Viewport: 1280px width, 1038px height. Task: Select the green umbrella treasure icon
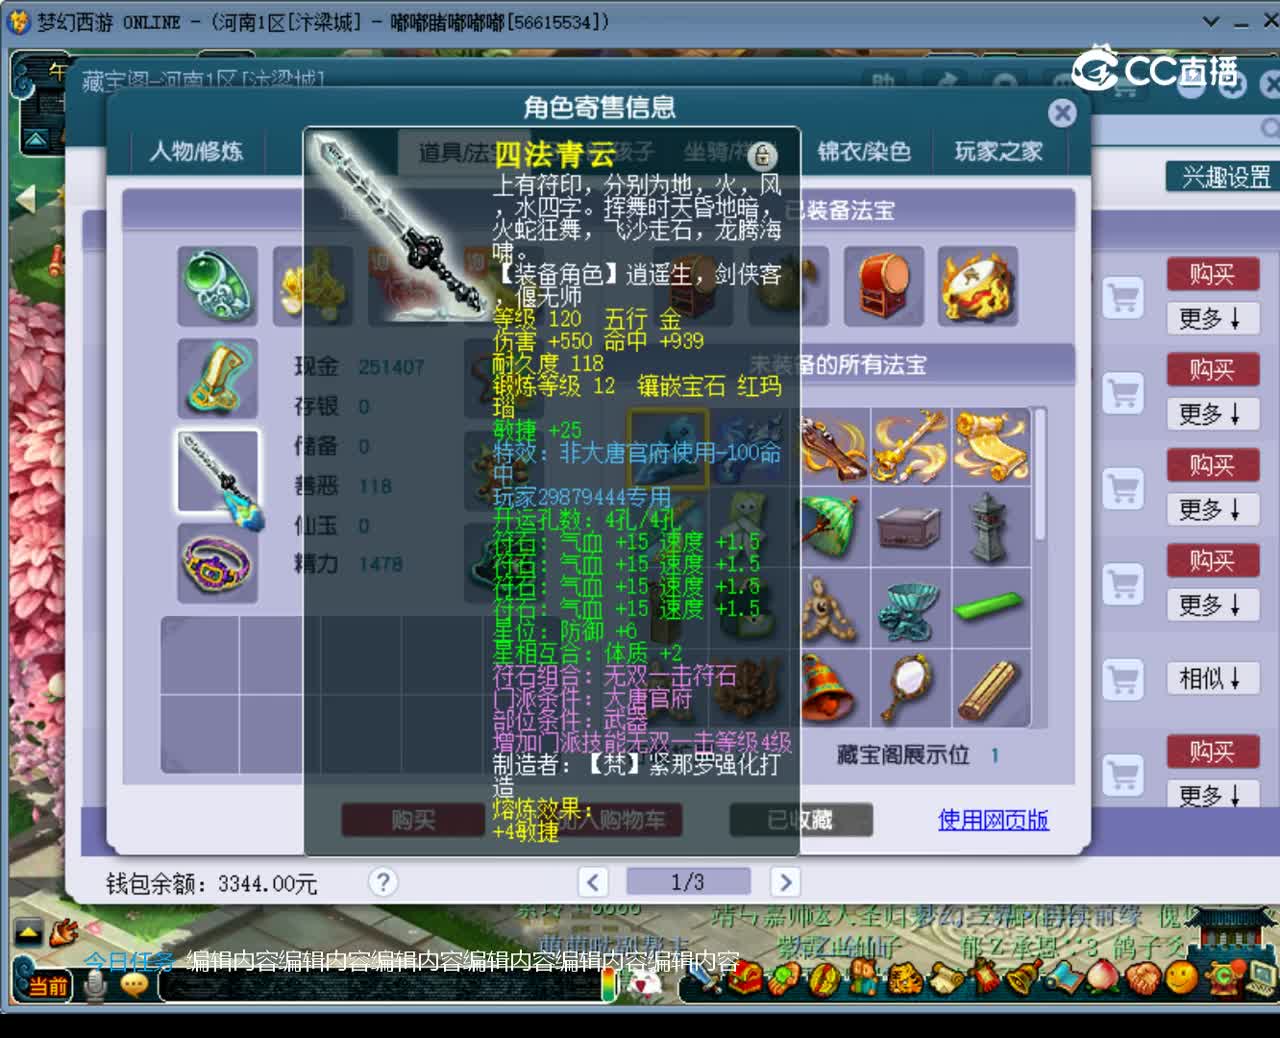pyautogui.click(x=829, y=526)
